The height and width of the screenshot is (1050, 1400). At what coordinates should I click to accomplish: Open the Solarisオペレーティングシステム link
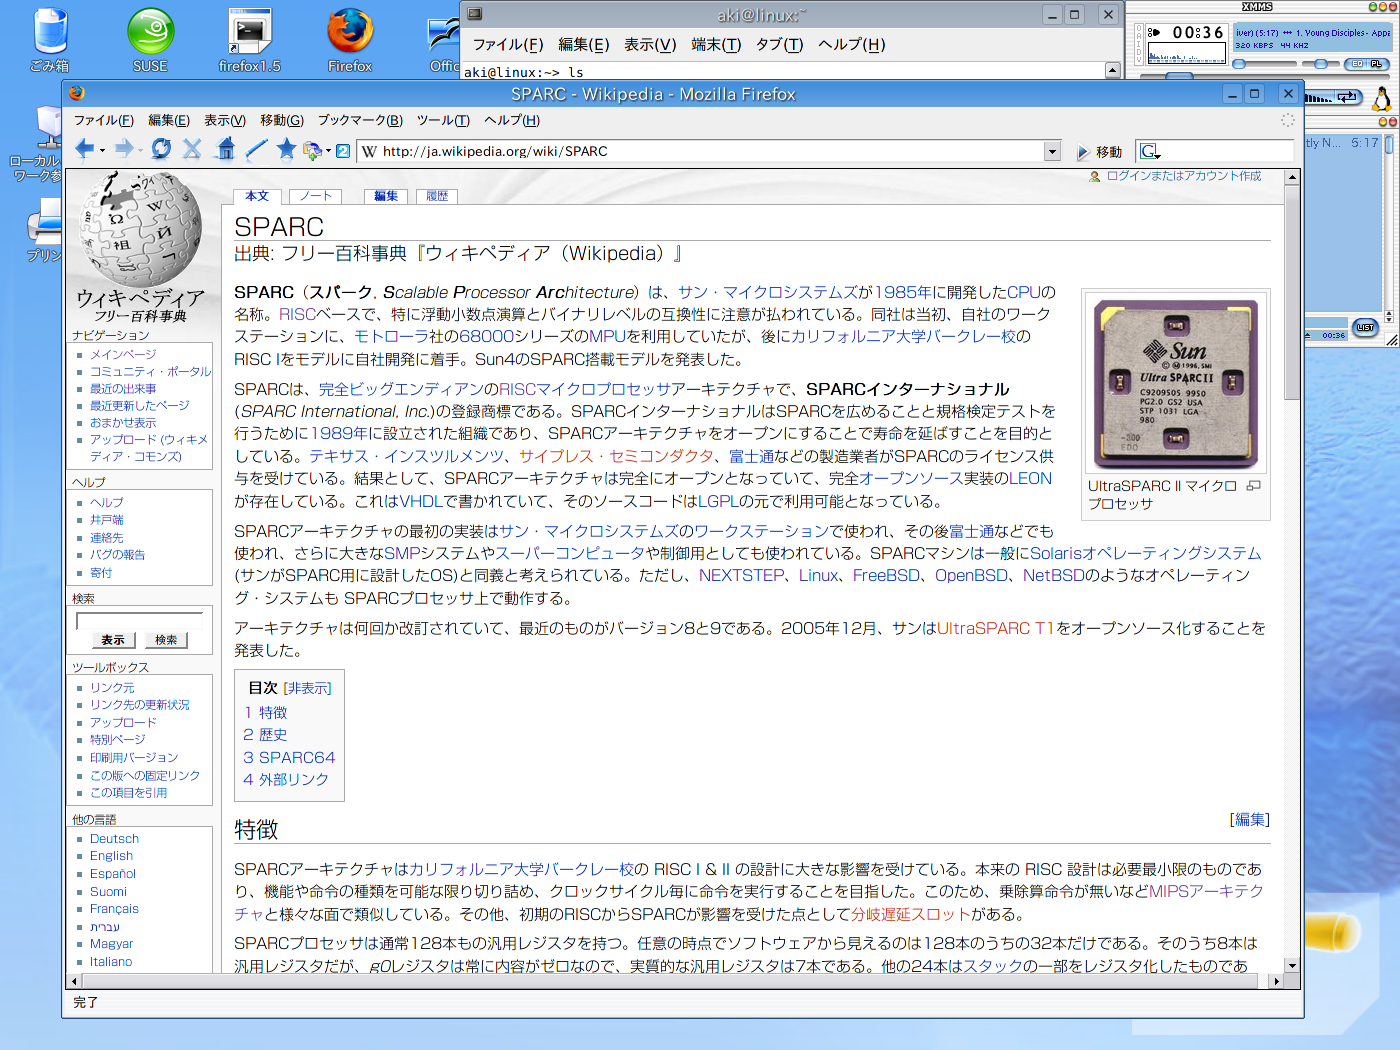(1146, 553)
